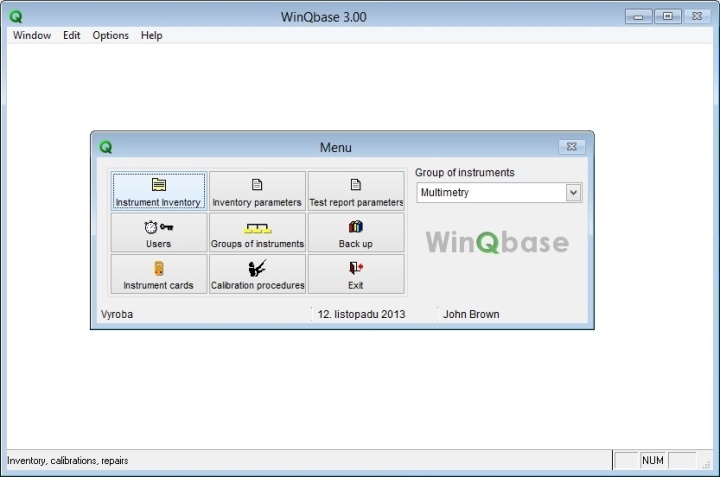Open Inventory parameters
This screenshot has height=477, width=720.
point(257,191)
